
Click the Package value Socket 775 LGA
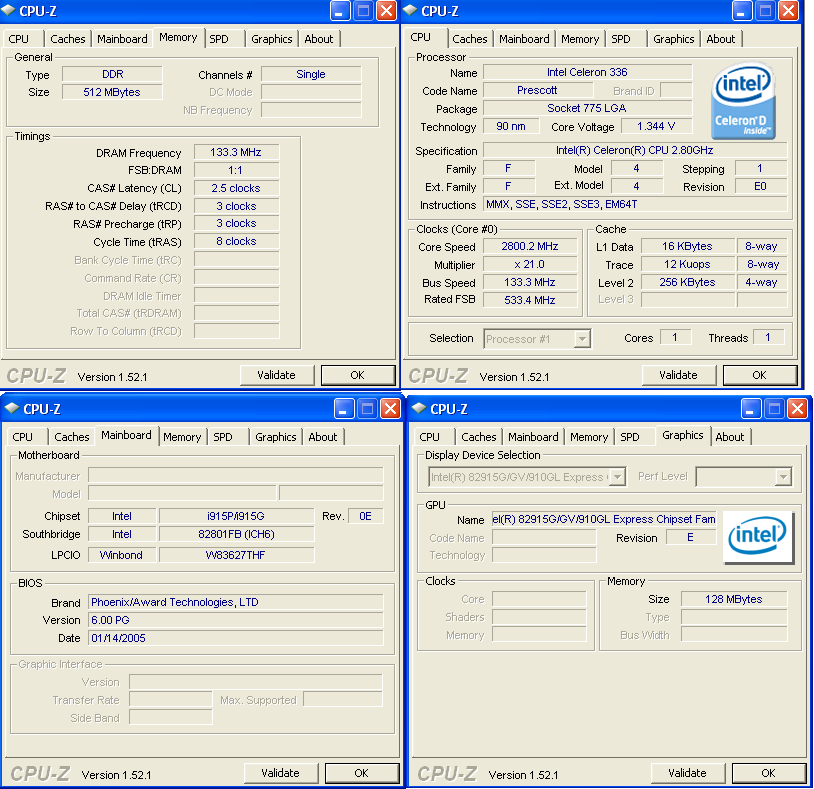[x=588, y=108]
